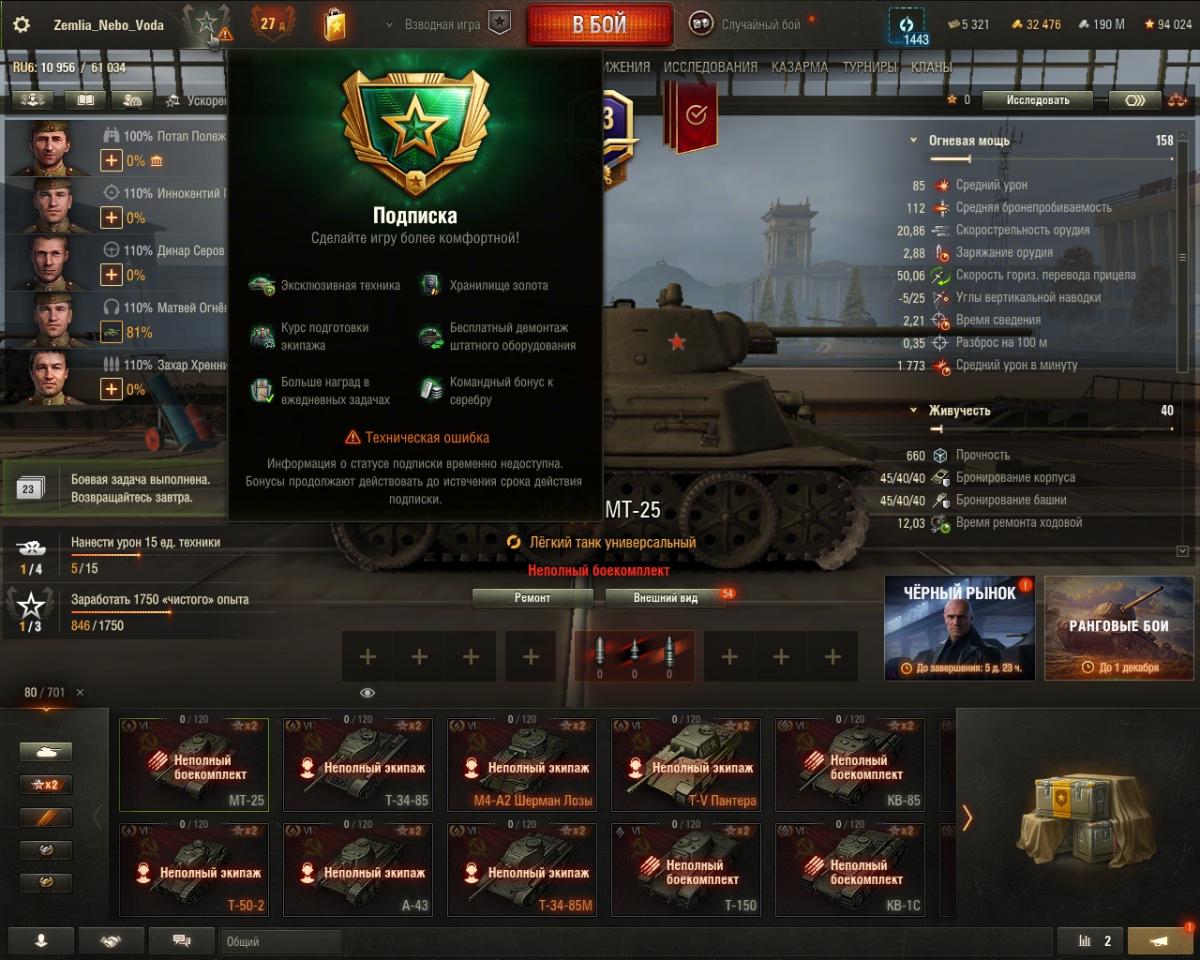1200x960 pixels.
Task: Open the contacts list icon at bottom-left
Action: point(41,941)
